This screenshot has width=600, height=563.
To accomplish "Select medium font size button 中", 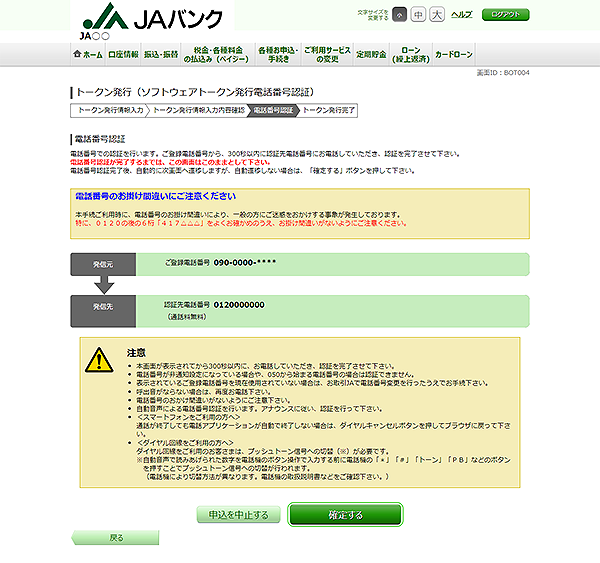I will (418, 15).
